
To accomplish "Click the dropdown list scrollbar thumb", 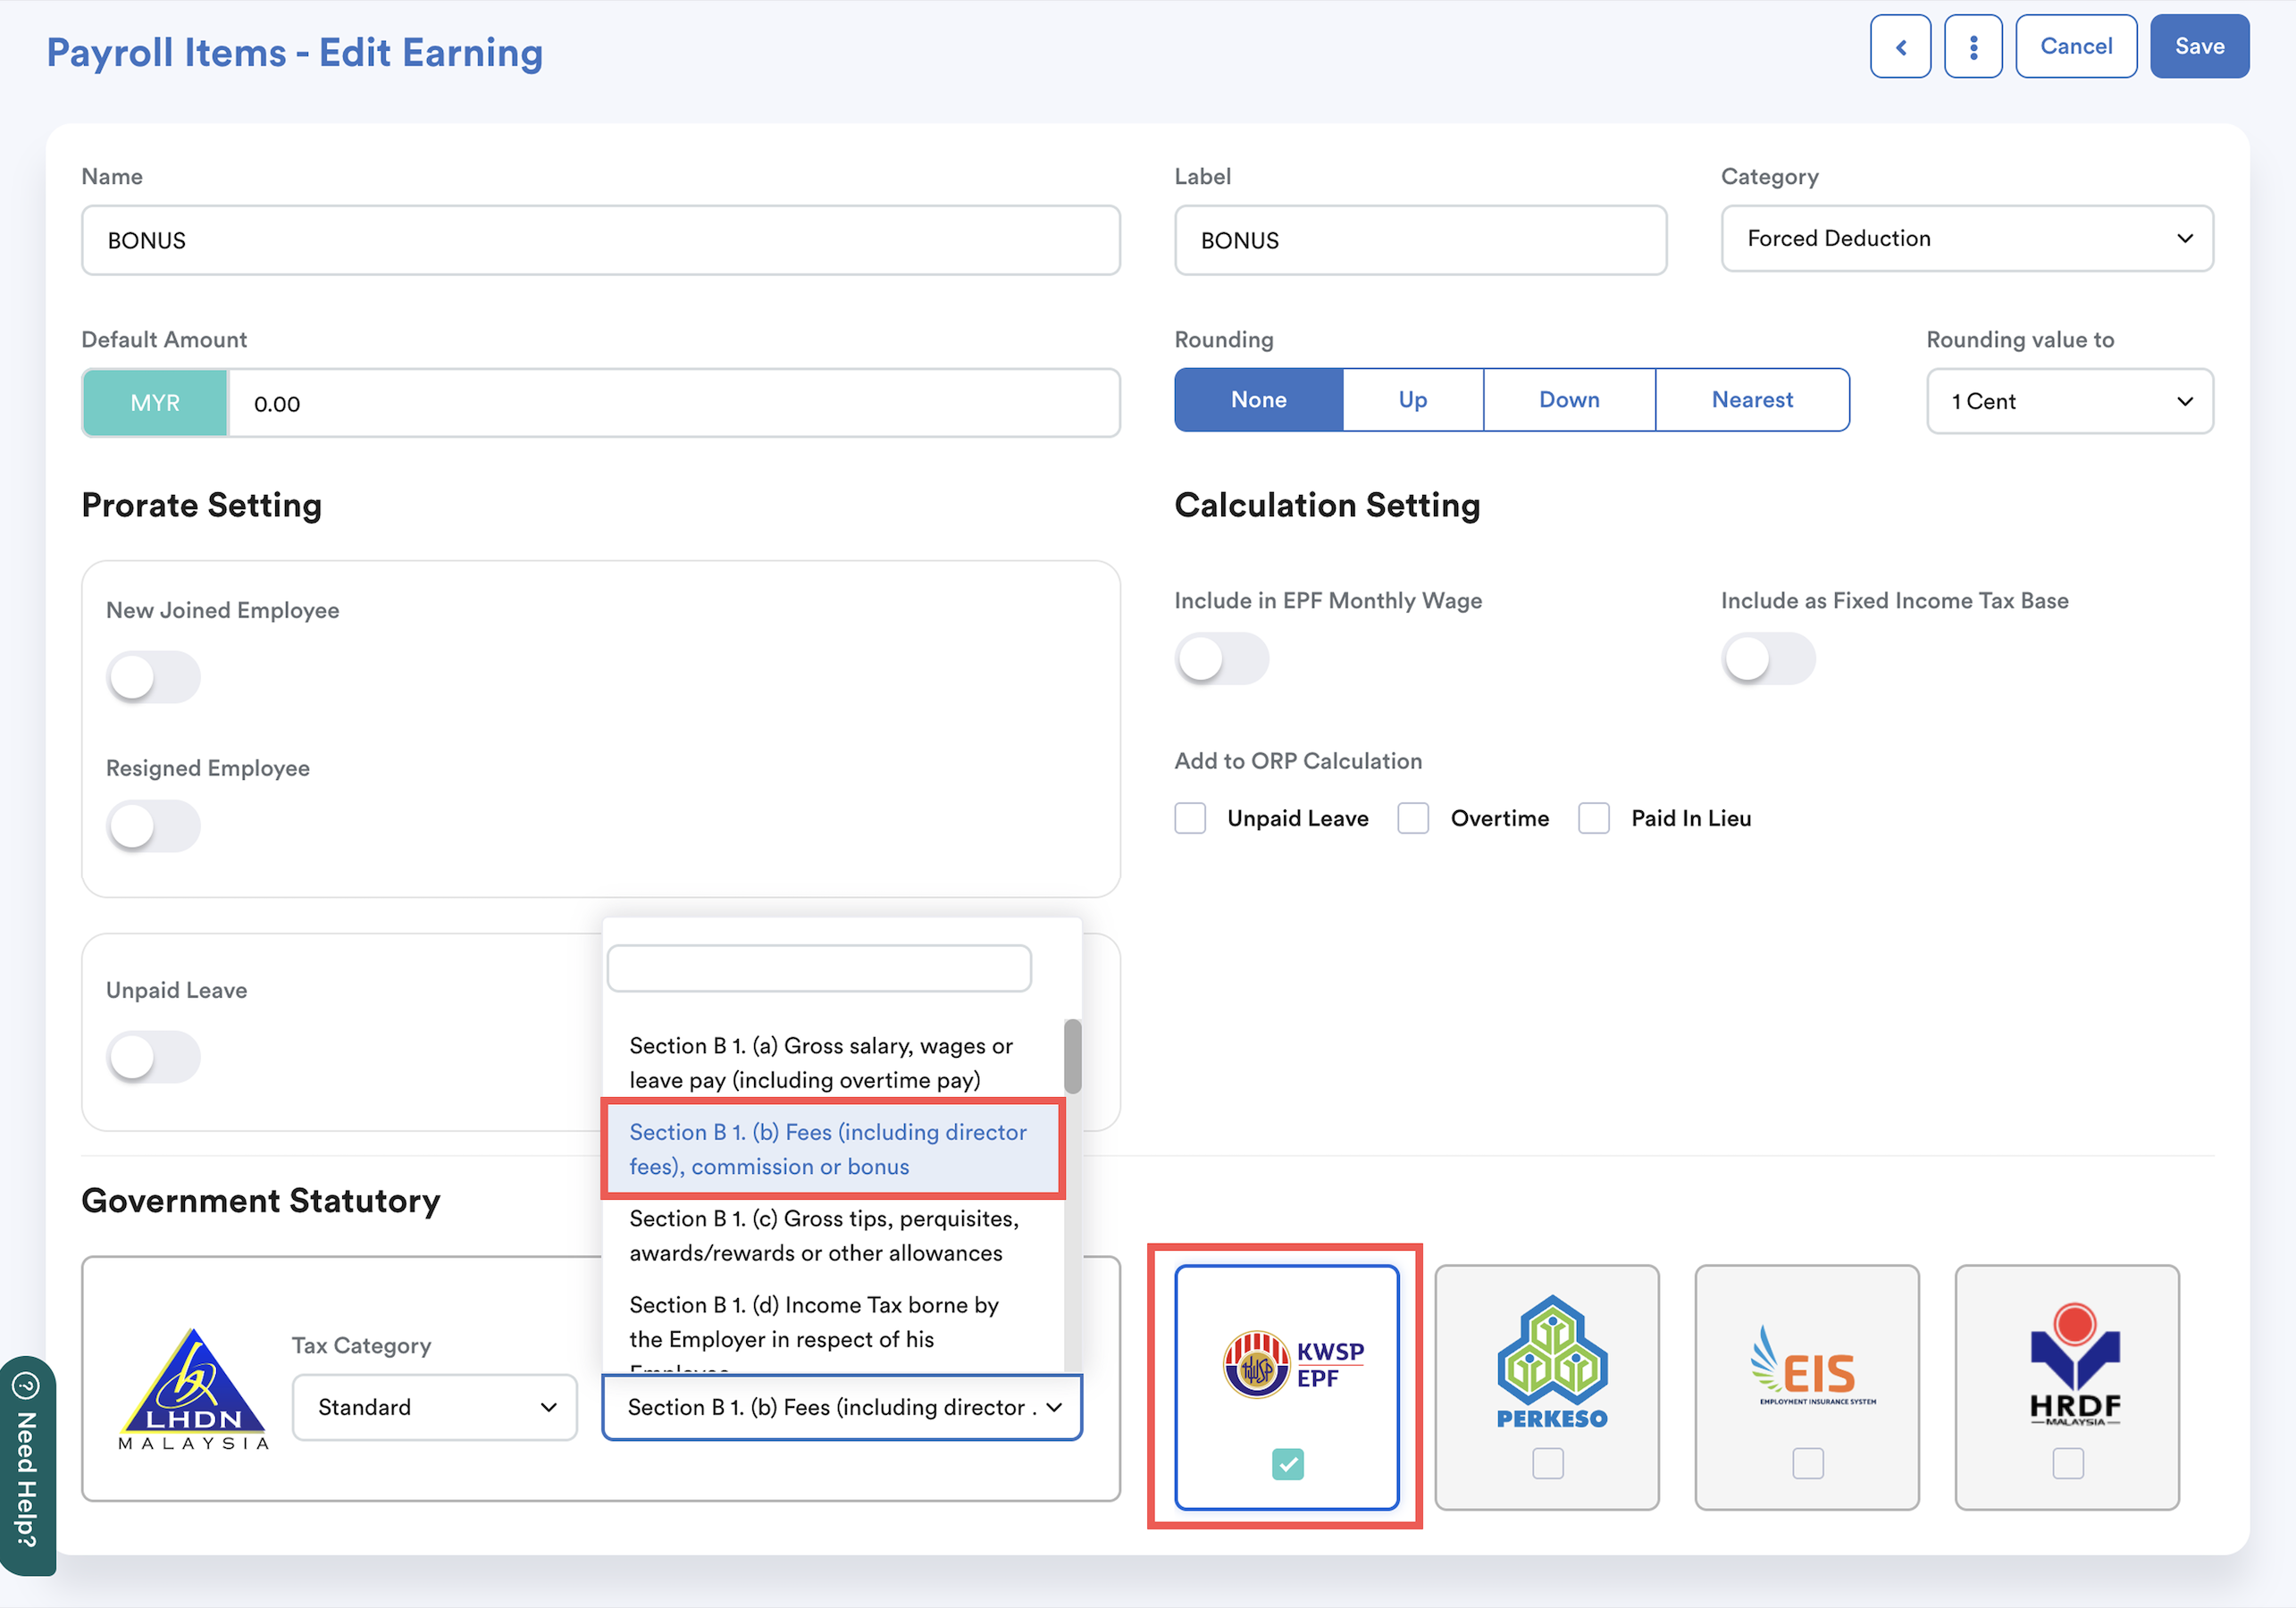I will (1072, 1056).
